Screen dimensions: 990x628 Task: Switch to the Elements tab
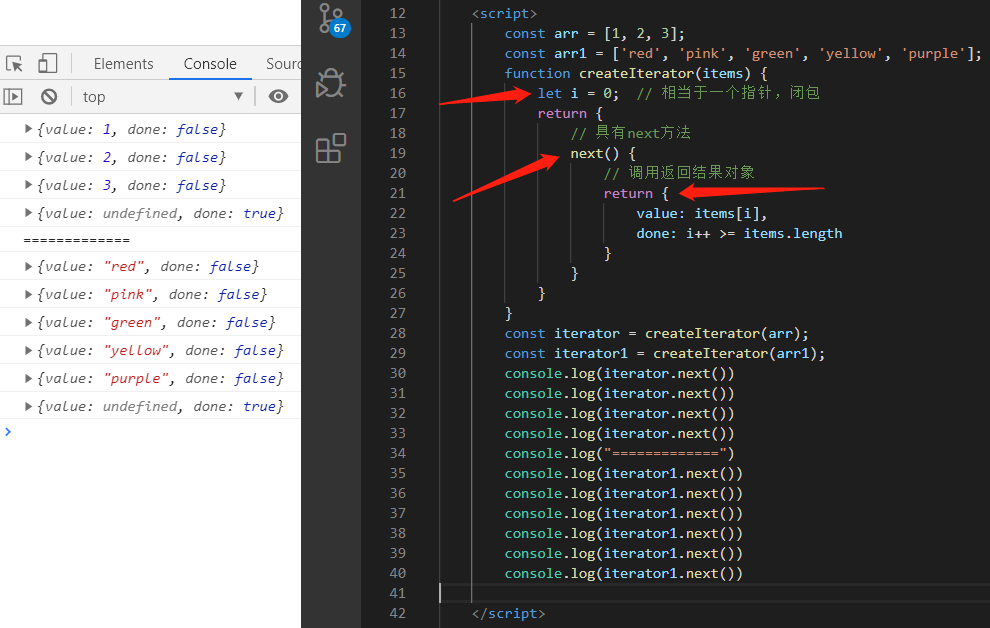(123, 64)
